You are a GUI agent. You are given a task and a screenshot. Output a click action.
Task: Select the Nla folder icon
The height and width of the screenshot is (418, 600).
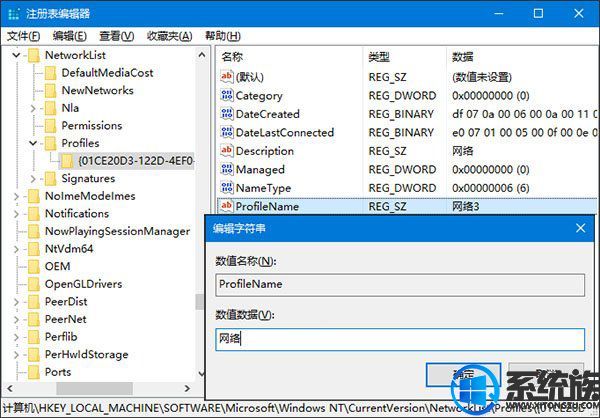pyautogui.click(x=51, y=108)
